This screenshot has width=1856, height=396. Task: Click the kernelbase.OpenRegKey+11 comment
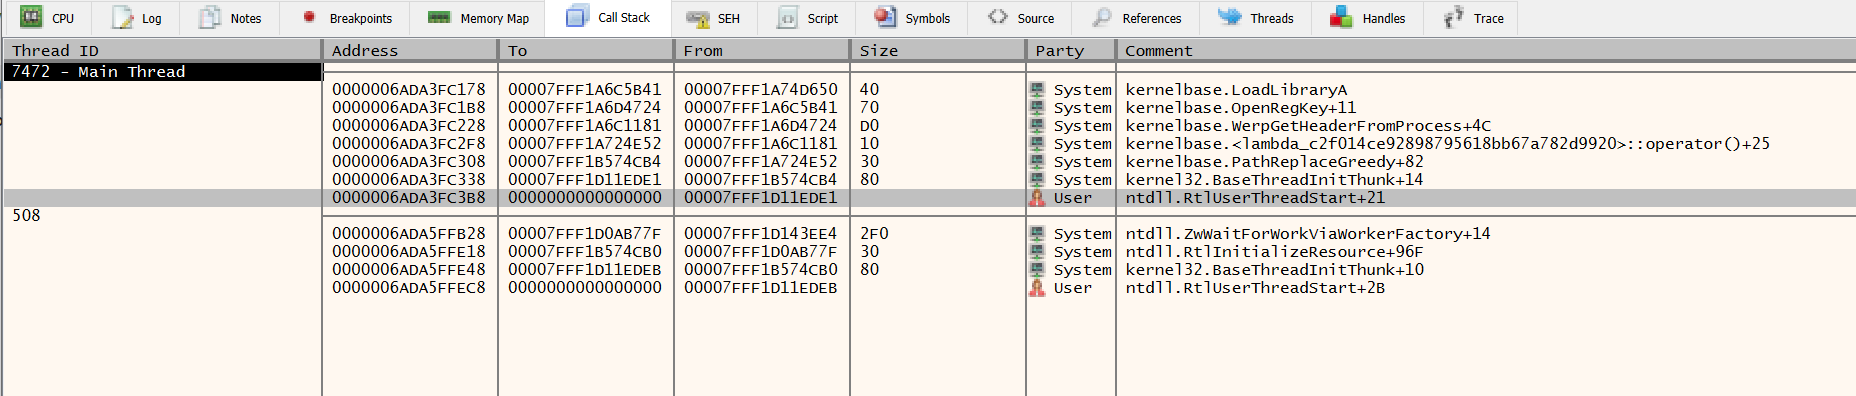pos(1241,108)
